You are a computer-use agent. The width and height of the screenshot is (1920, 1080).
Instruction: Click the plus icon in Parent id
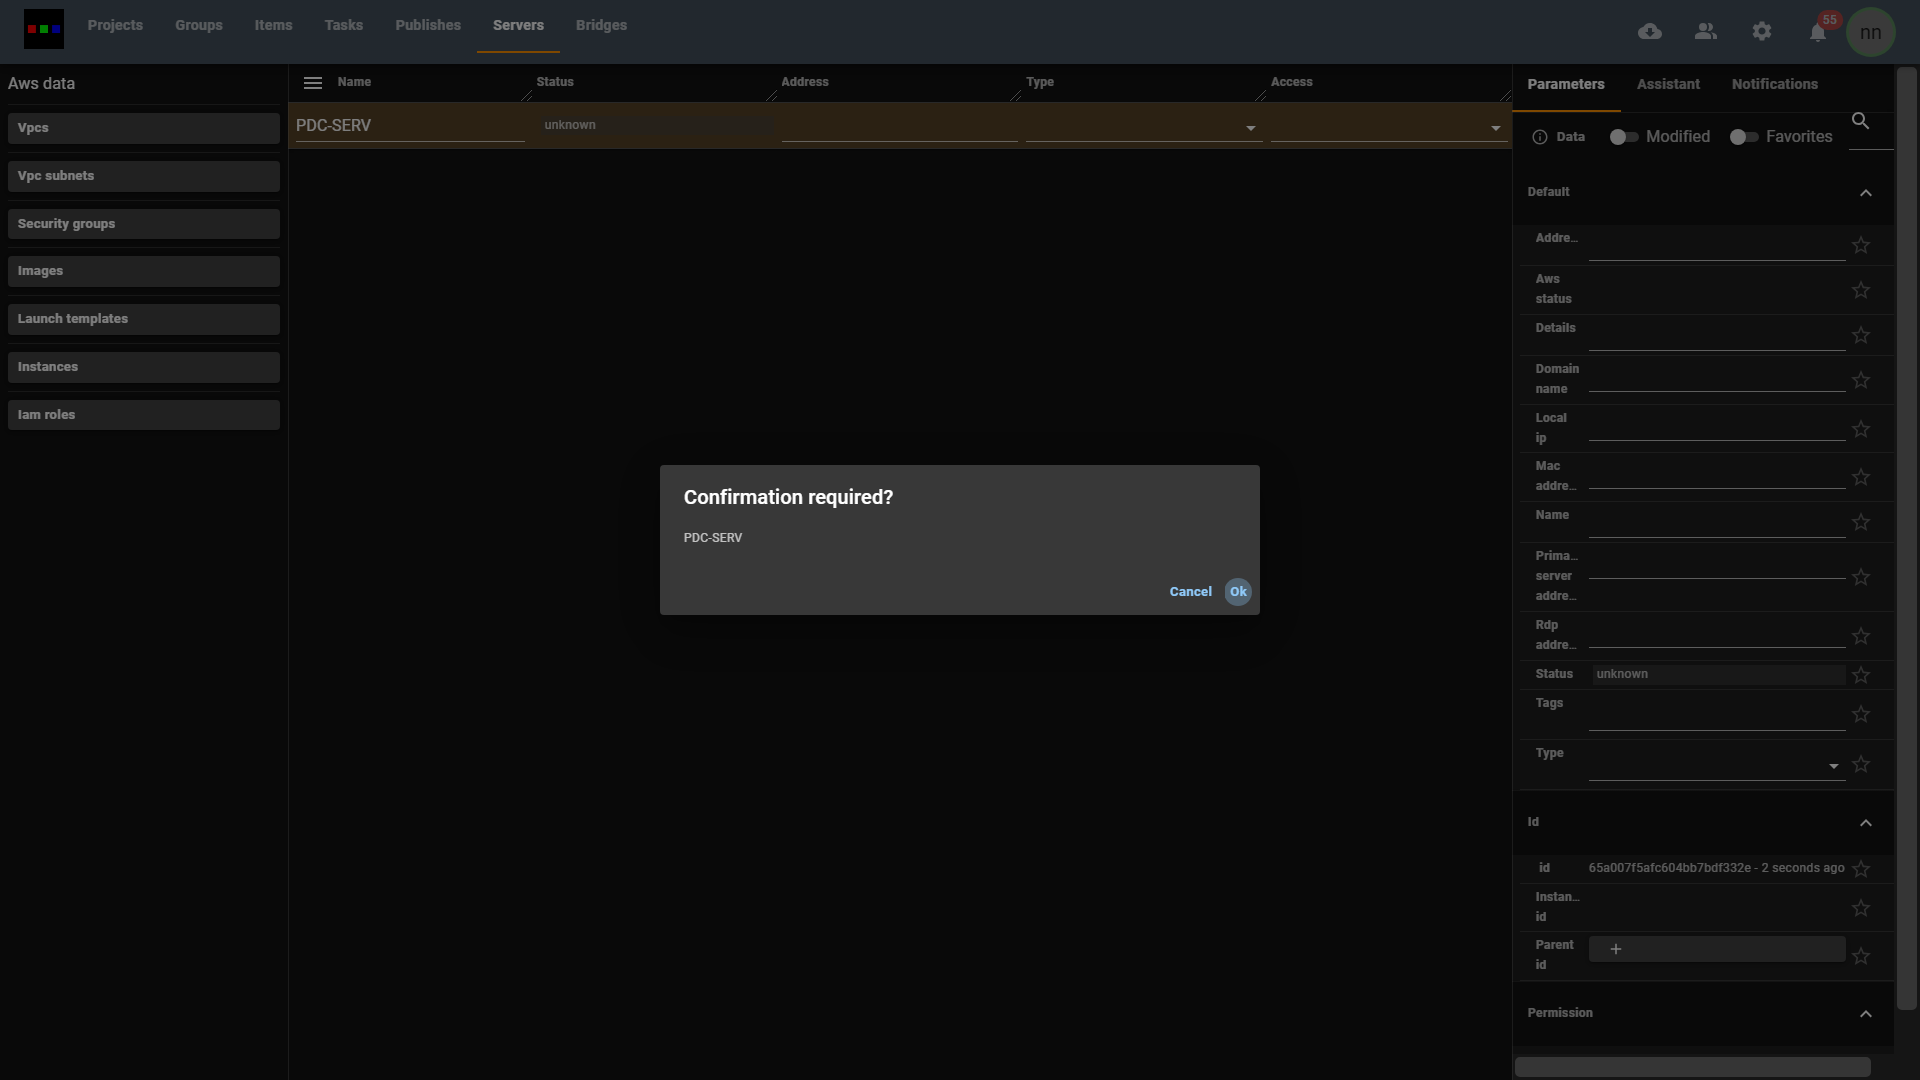pos(1615,949)
